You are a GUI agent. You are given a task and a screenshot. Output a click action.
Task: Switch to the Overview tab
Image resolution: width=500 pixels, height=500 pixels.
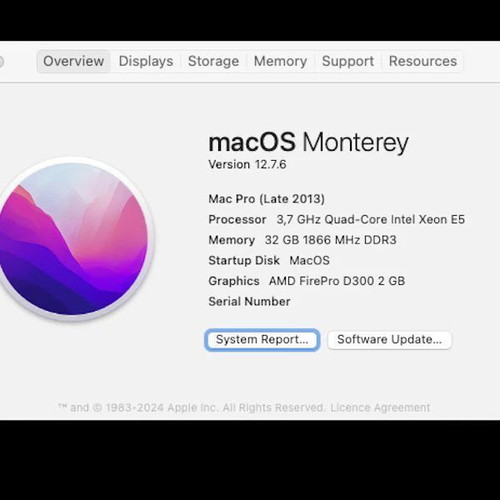pyautogui.click(x=74, y=61)
